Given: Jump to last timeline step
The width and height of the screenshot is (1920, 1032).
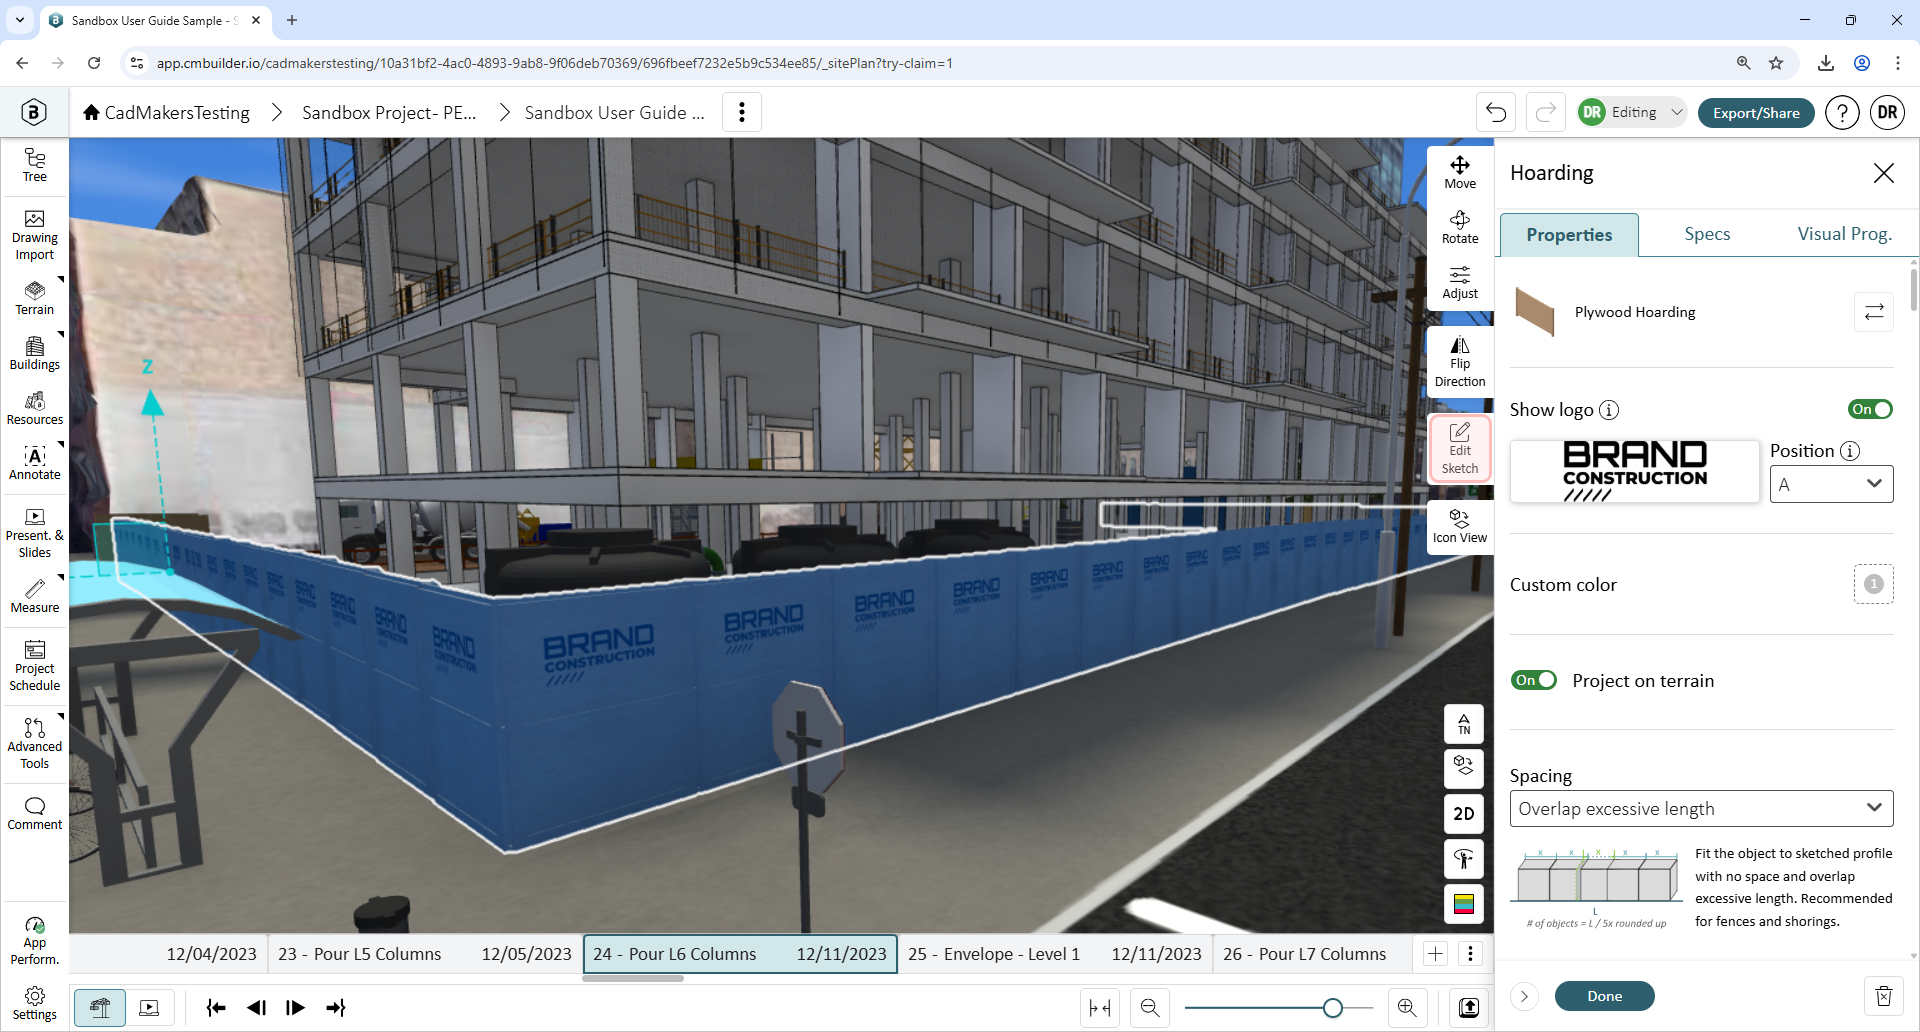Looking at the screenshot, I should [335, 1008].
